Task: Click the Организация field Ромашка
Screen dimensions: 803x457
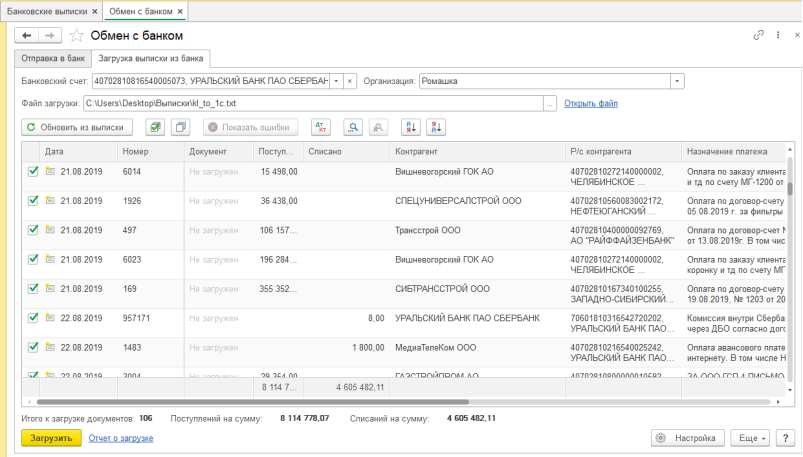Action: tap(545, 81)
